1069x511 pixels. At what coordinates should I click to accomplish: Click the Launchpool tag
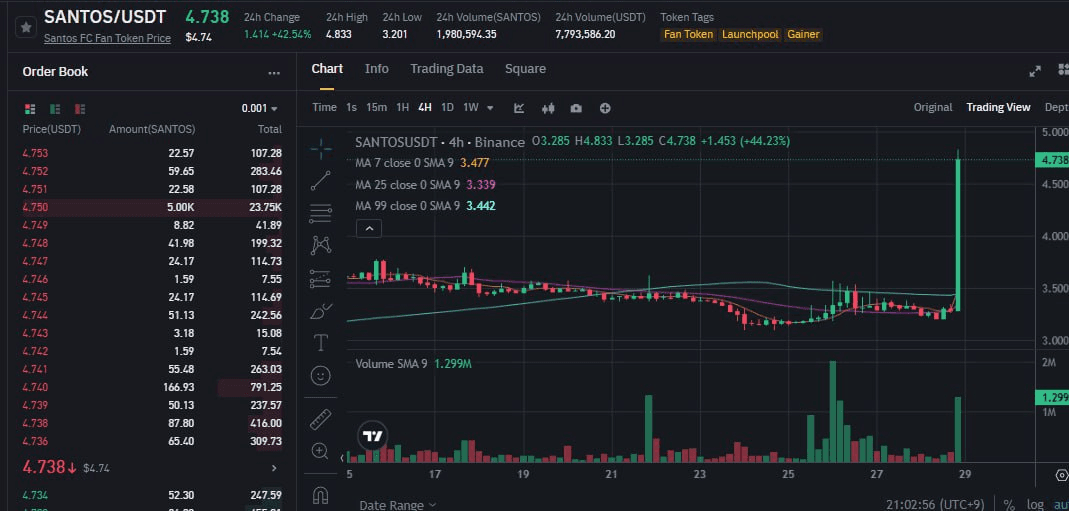750,34
